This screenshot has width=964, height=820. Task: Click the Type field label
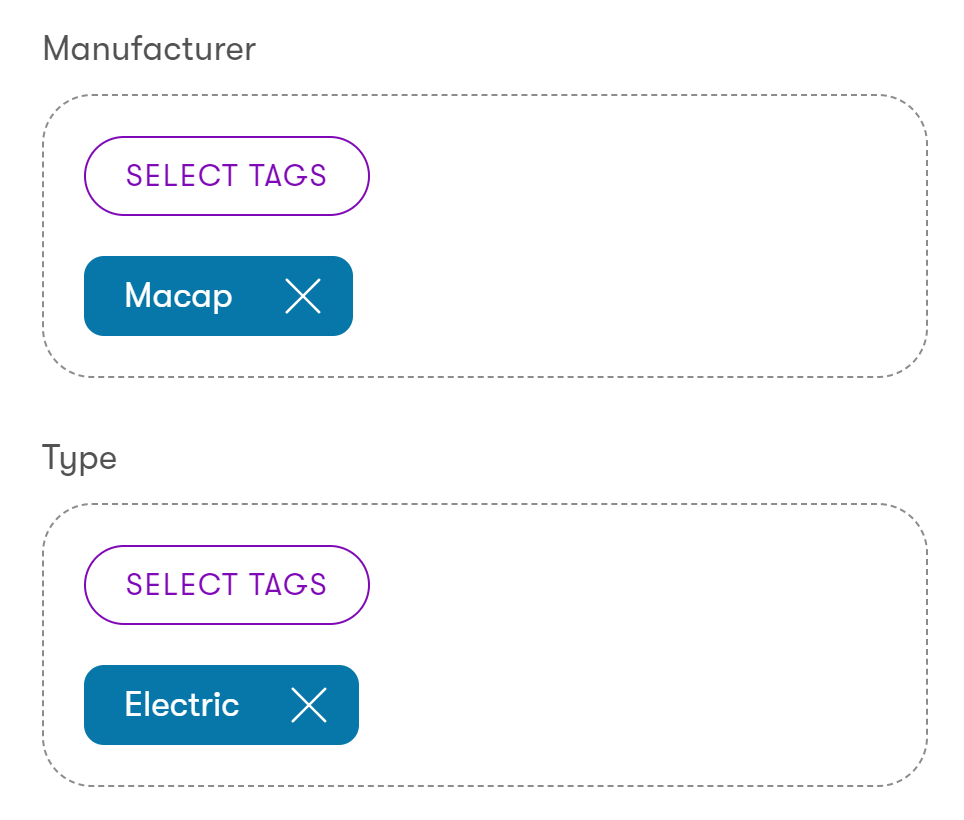coord(80,458)
